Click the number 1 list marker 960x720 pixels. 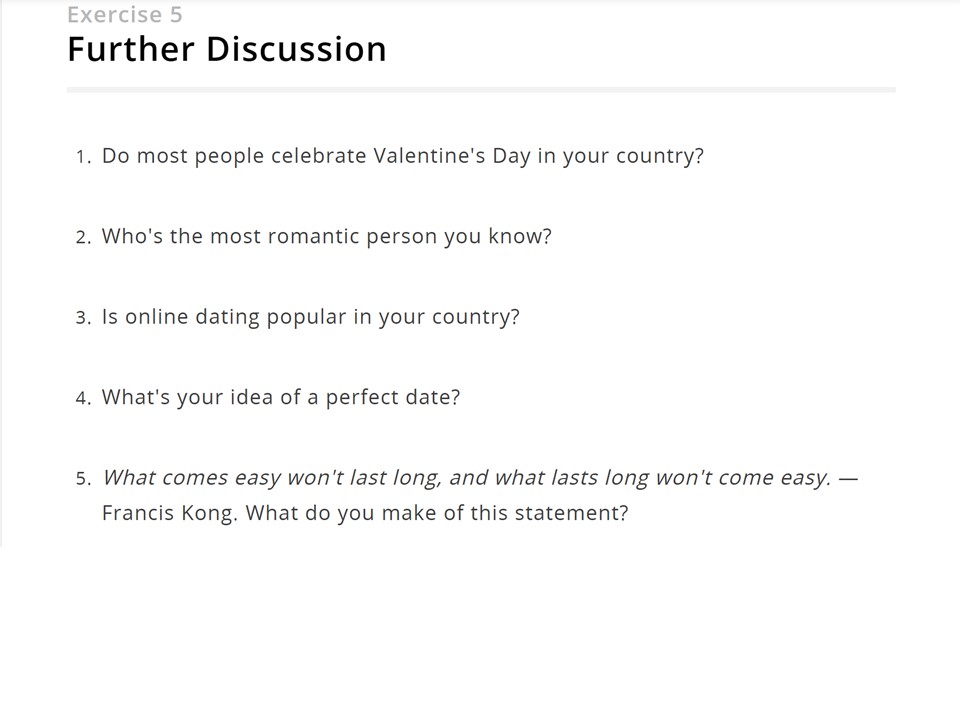[84, 157]
